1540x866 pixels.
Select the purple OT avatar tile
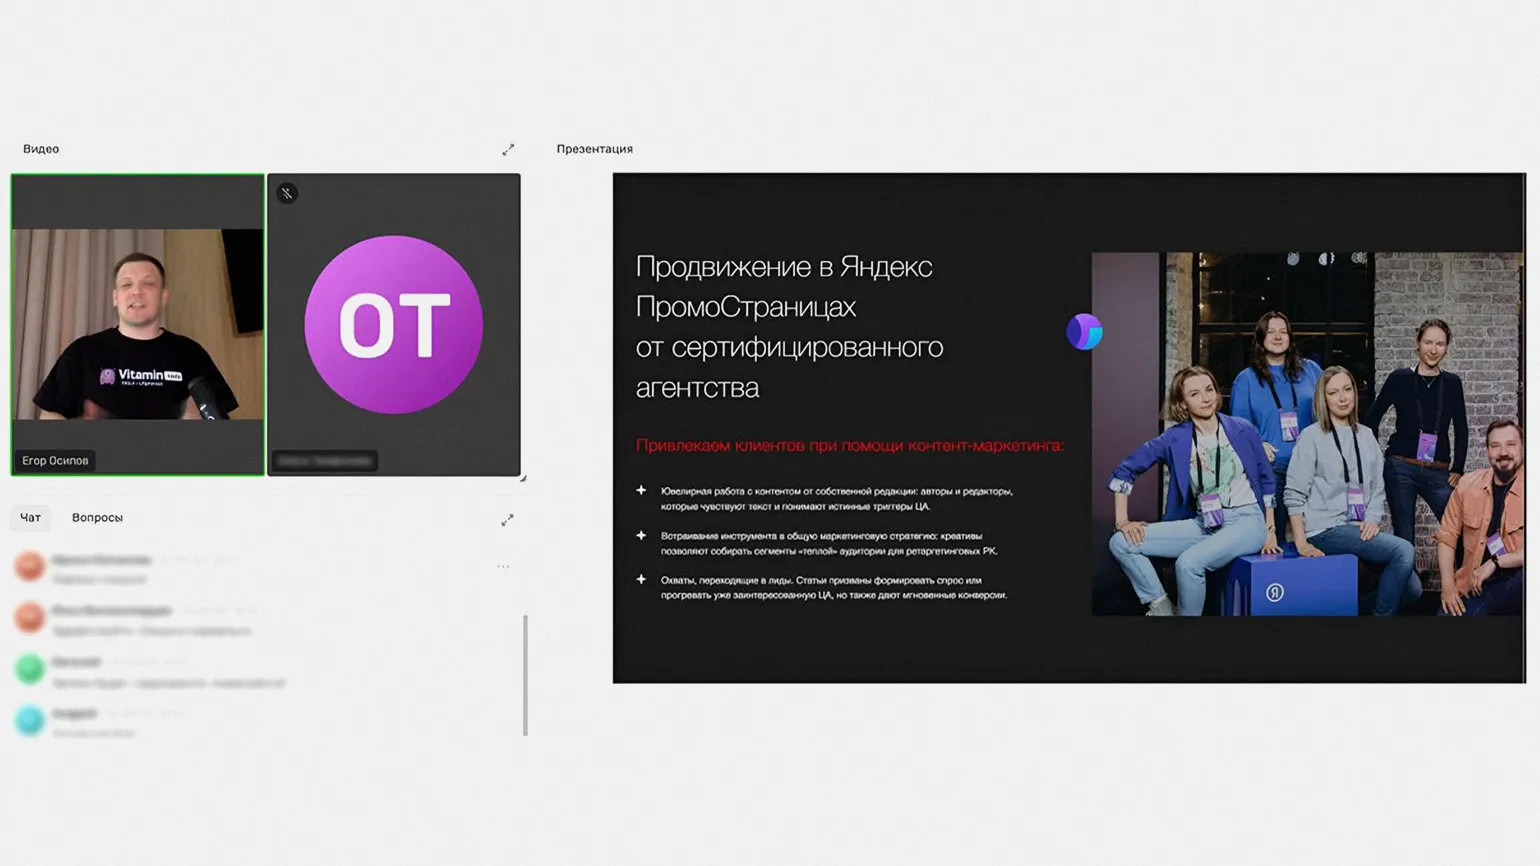[x=393, y=324]
